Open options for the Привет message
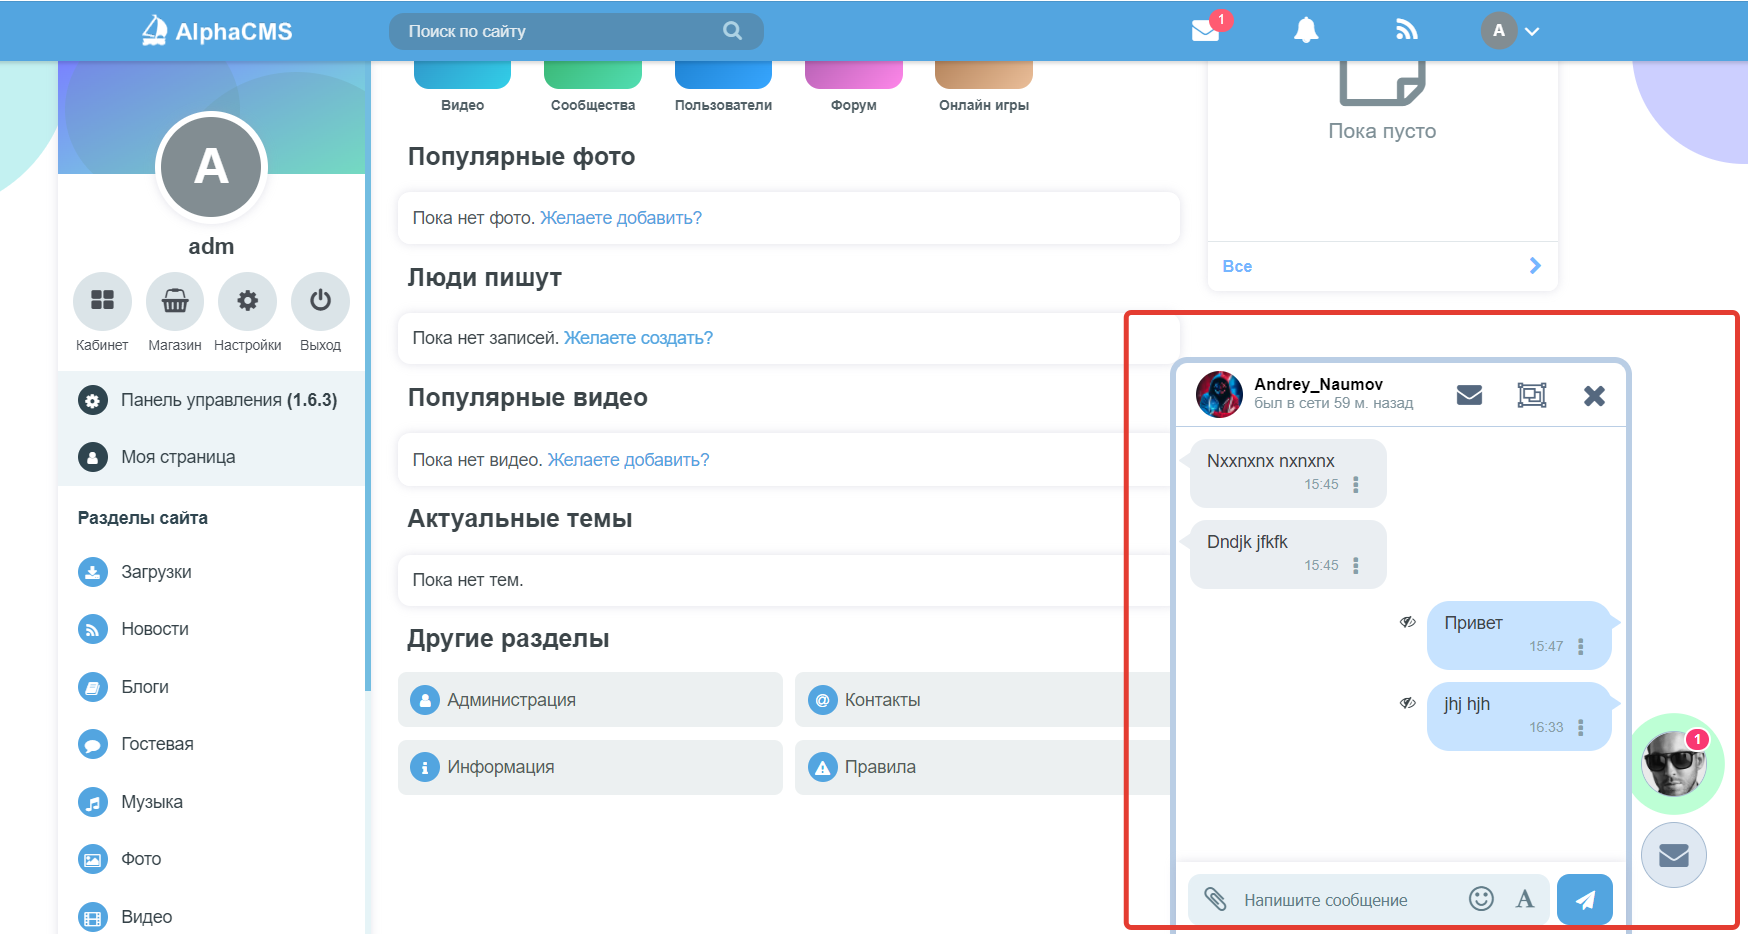The width and height of the screenshot is (1748, 934). point(1581,647)
